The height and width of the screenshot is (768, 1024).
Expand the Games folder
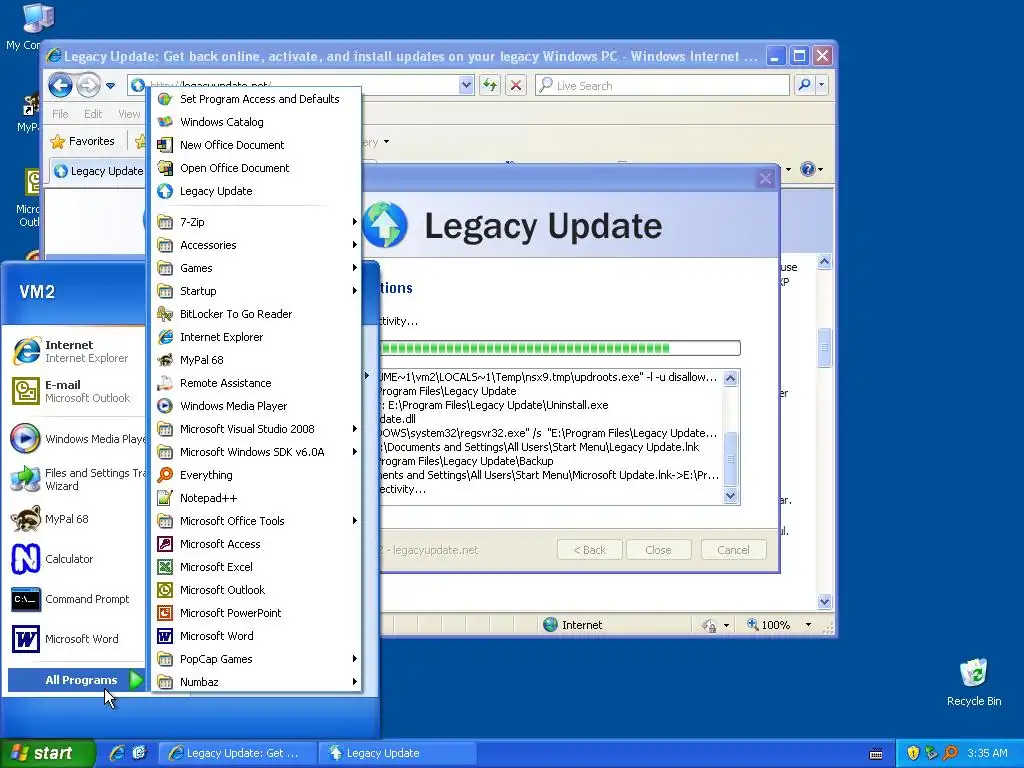256,268
